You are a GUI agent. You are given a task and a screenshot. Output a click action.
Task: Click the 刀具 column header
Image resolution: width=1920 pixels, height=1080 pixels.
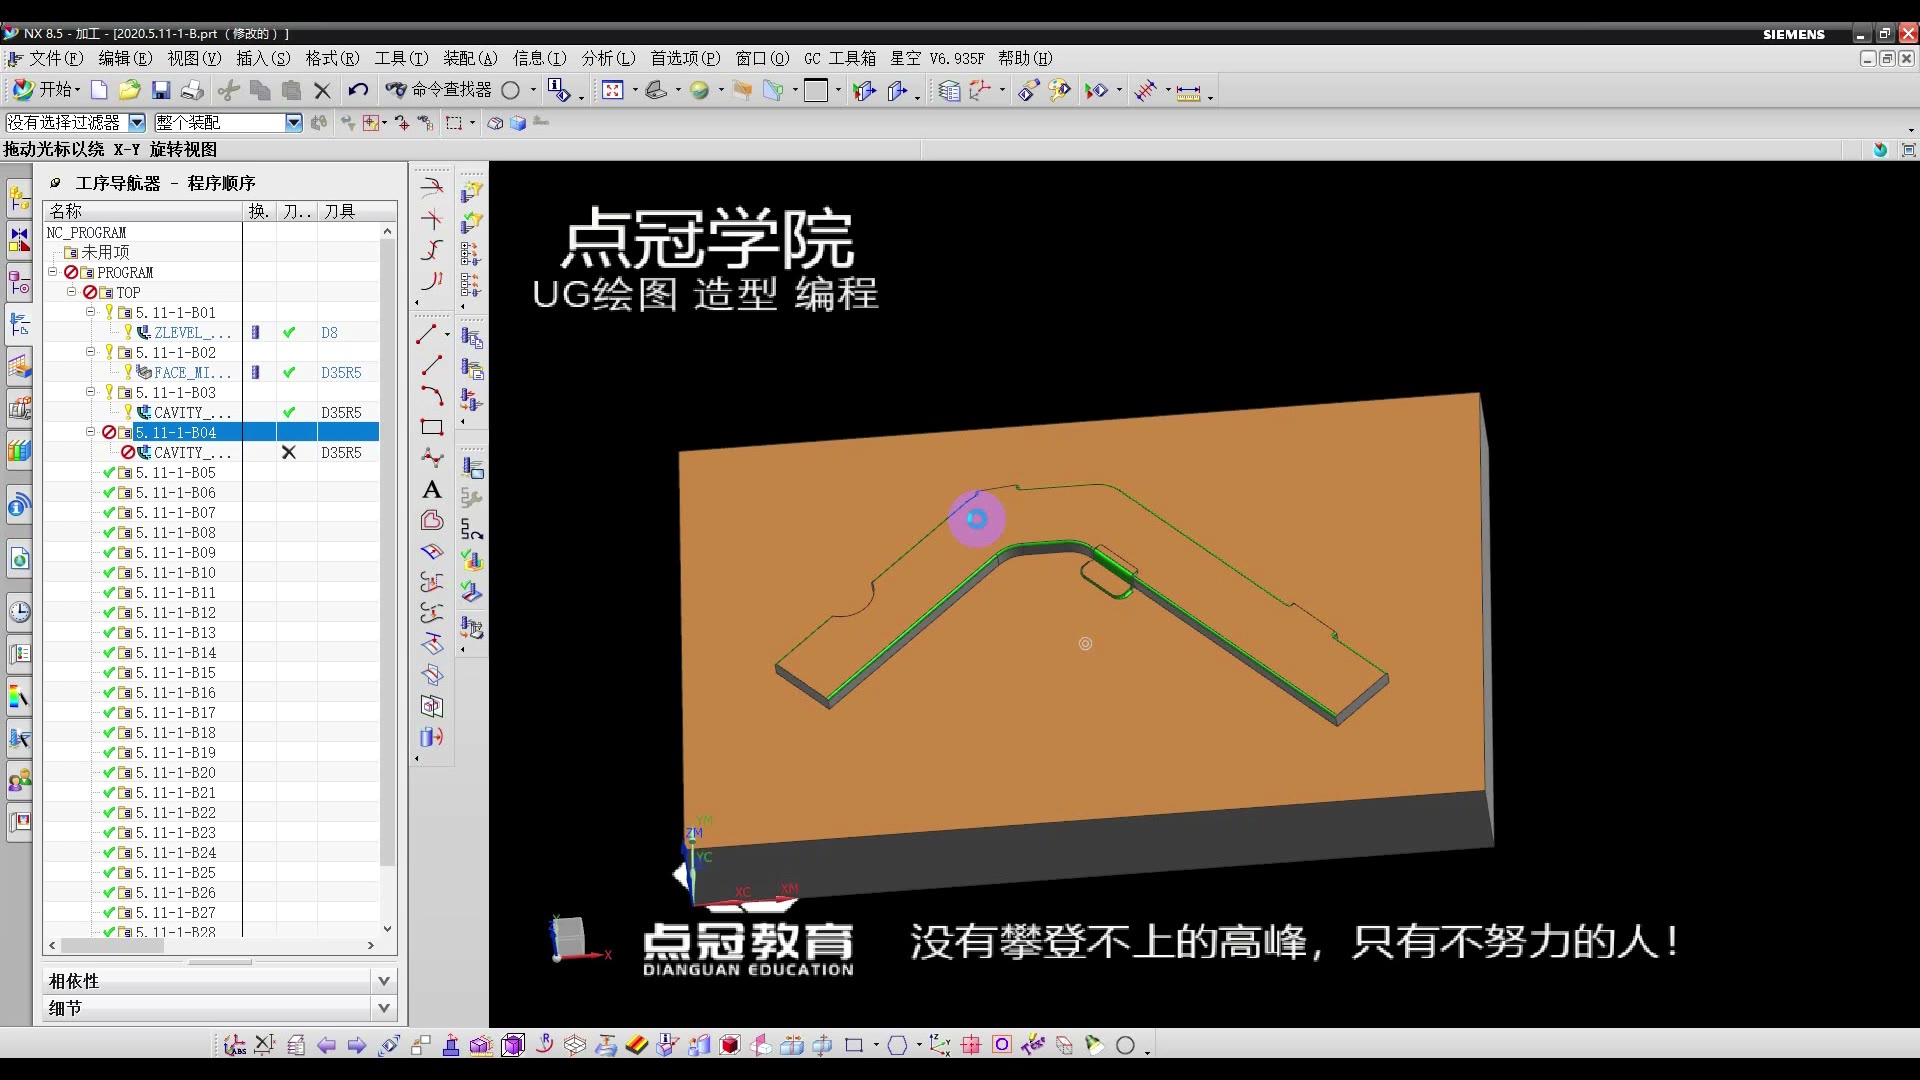357,211
